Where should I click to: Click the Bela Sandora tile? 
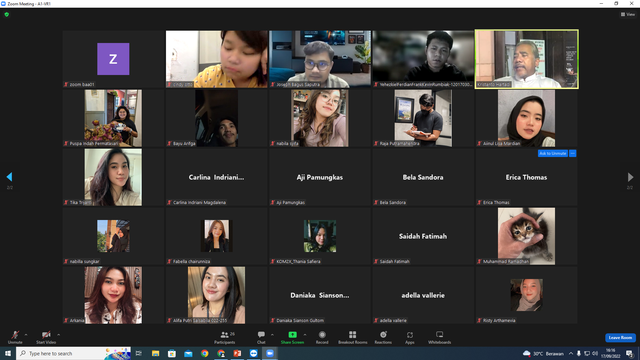423,177
